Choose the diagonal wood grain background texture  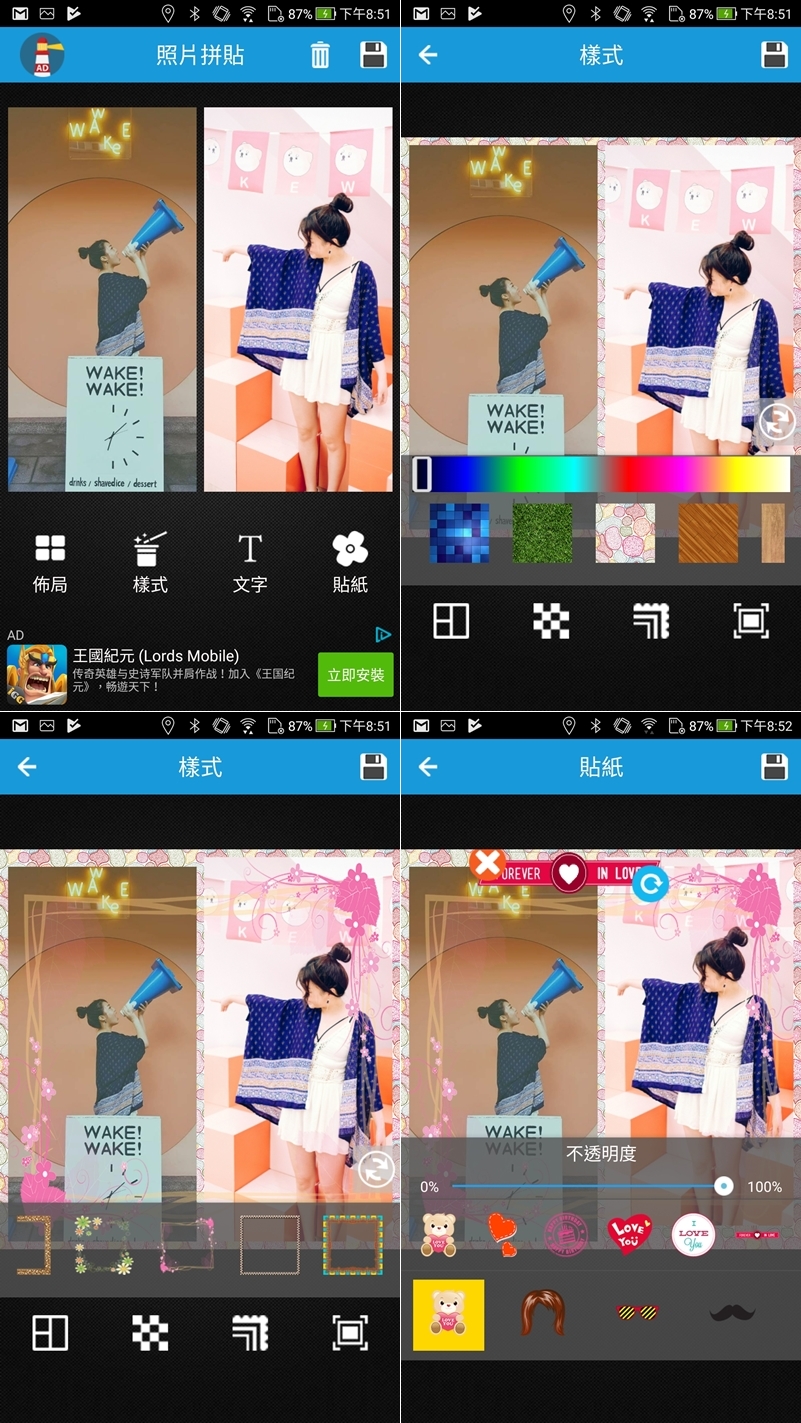[x=709, y=533]
